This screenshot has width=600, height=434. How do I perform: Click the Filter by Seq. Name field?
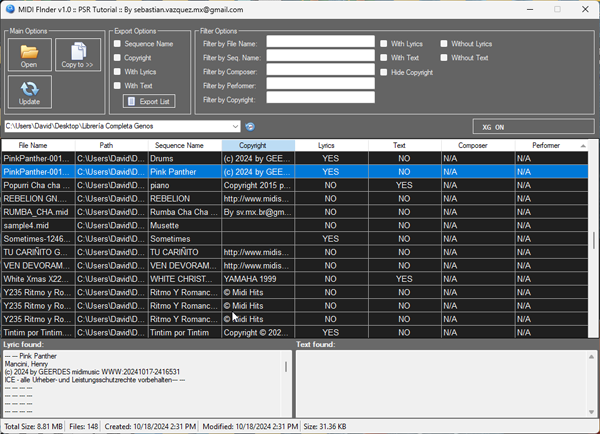coord(321,55)
